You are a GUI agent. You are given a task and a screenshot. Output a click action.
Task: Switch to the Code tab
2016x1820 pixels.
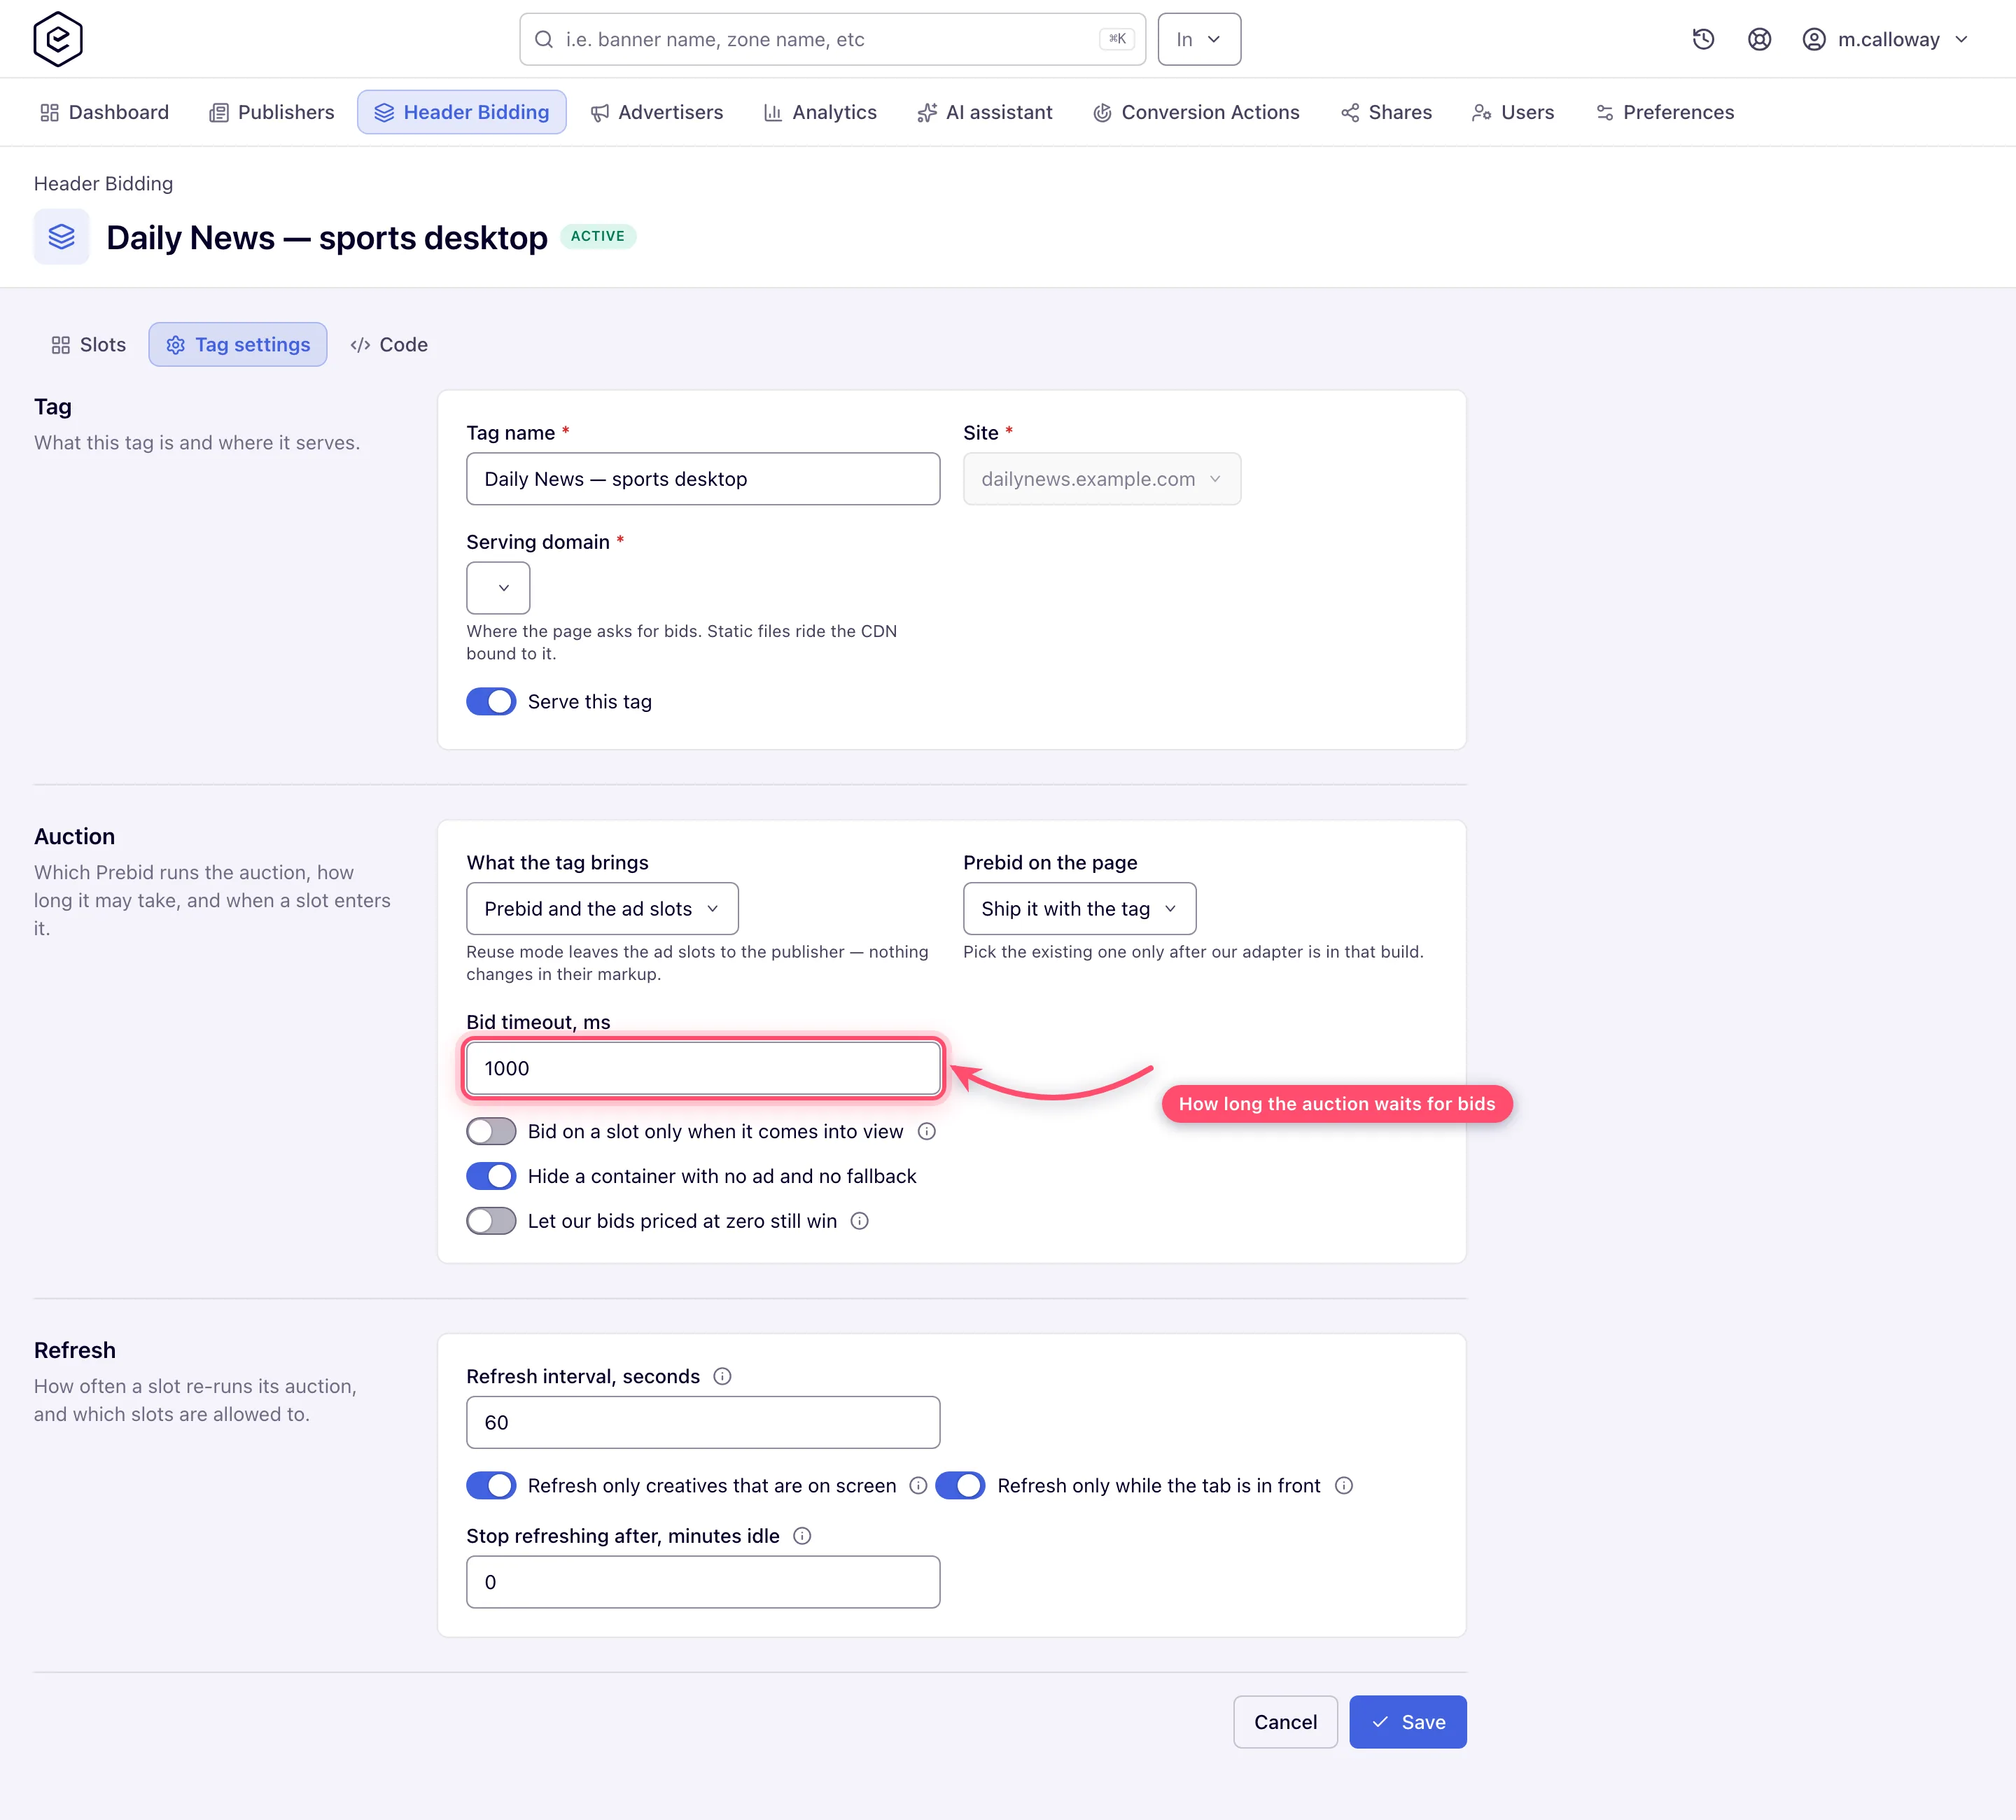tap(389, 345)
